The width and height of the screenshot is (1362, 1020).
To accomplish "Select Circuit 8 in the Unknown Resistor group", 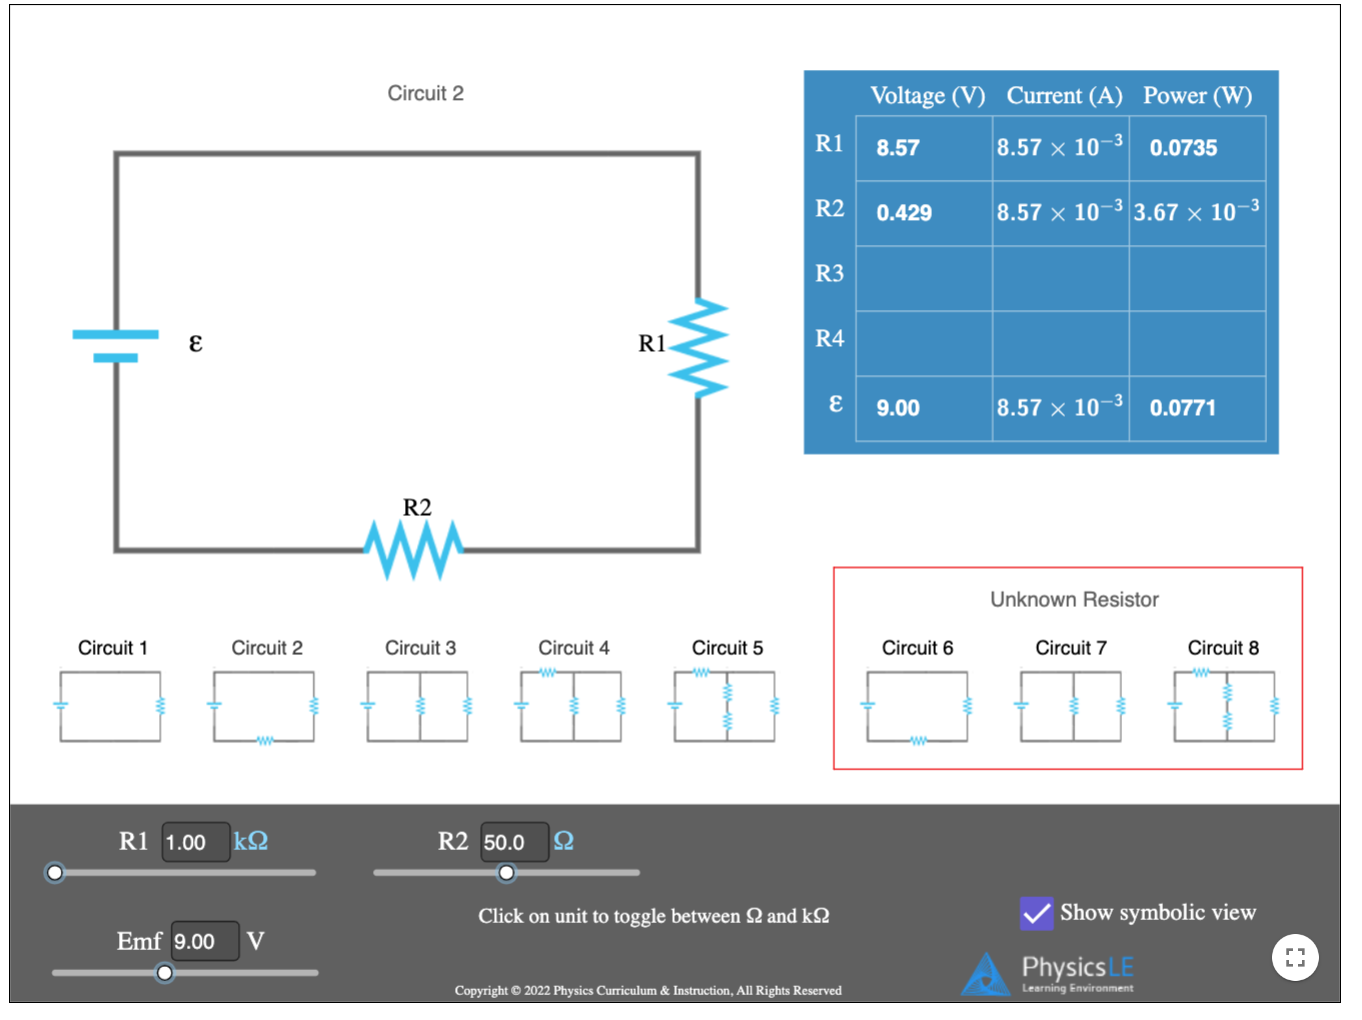I will pyautogui.click(x=1224, y=705).
